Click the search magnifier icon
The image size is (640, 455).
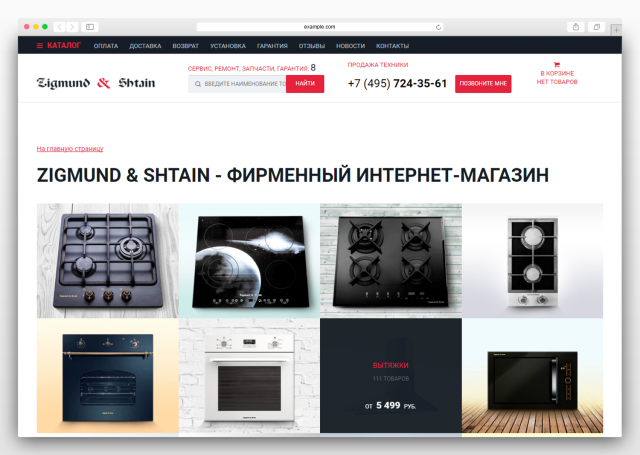[x=198, y=84]
